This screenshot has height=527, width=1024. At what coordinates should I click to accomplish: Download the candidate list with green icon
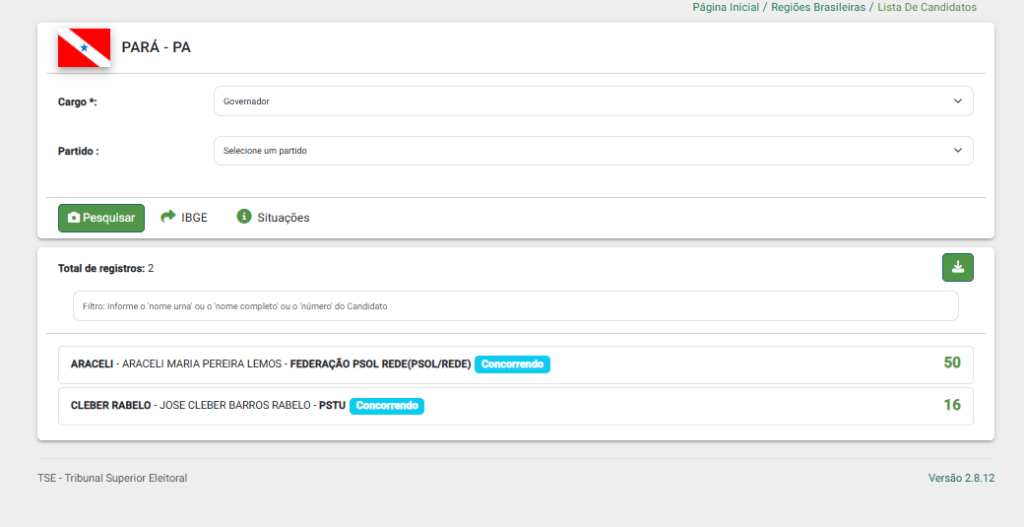coord(957,268)
